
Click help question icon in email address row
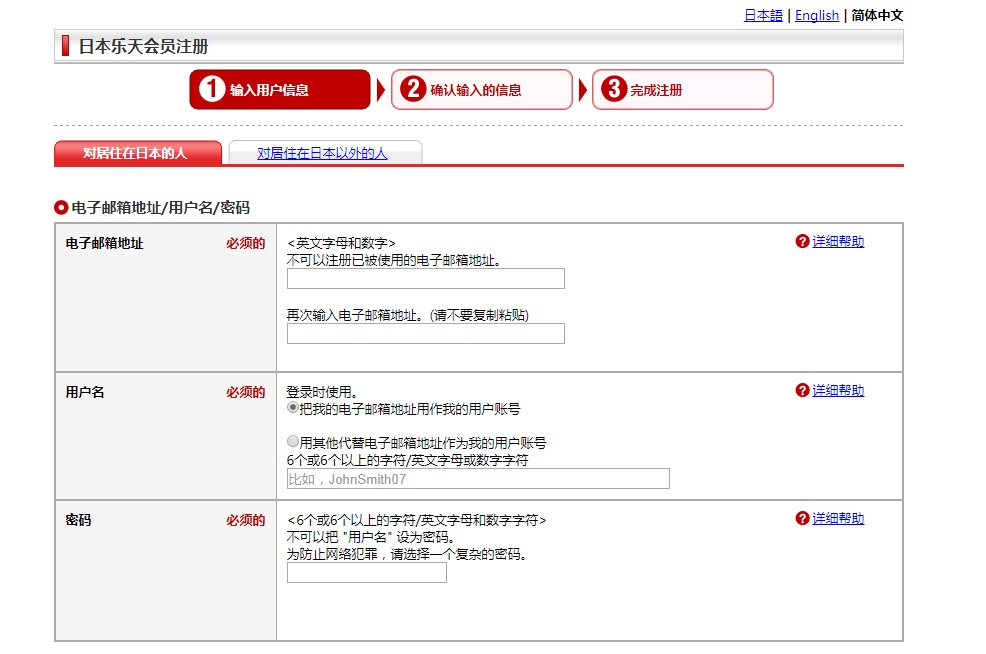pos(802,242)
